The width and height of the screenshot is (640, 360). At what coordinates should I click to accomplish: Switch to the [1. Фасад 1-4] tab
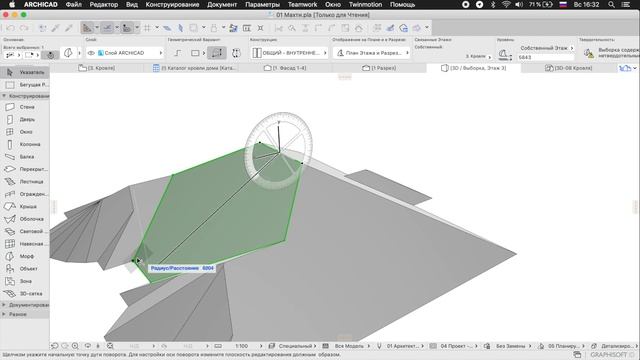(x=285, y=68)
